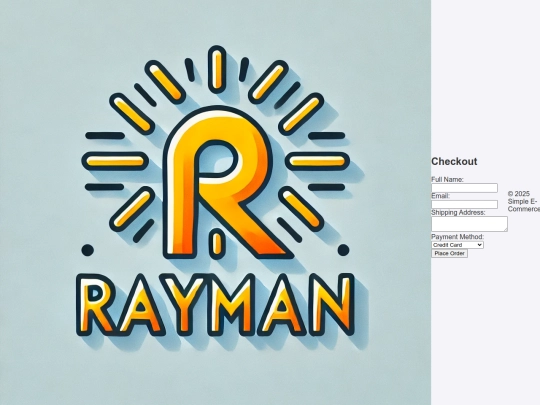Click the Payment Method label
The image size is (540, 405).
click(457, 237)
